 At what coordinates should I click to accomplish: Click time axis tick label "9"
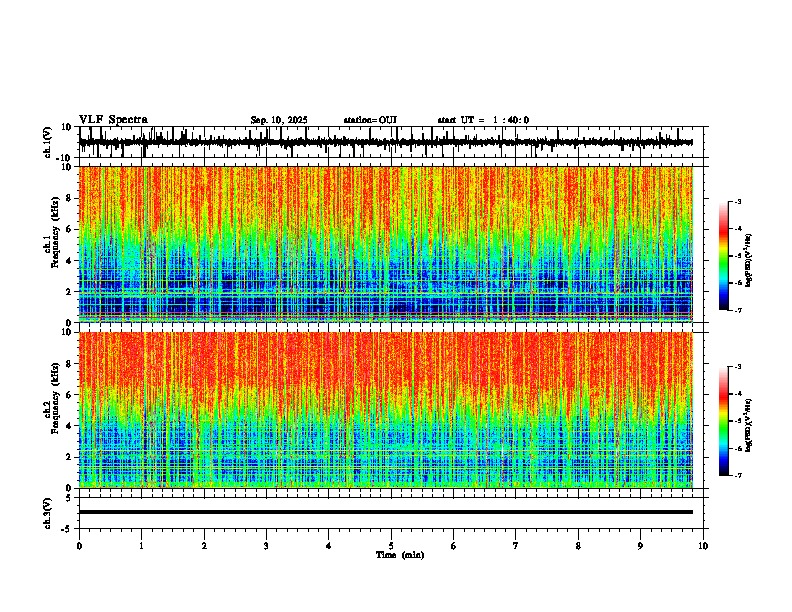(640, 546)
